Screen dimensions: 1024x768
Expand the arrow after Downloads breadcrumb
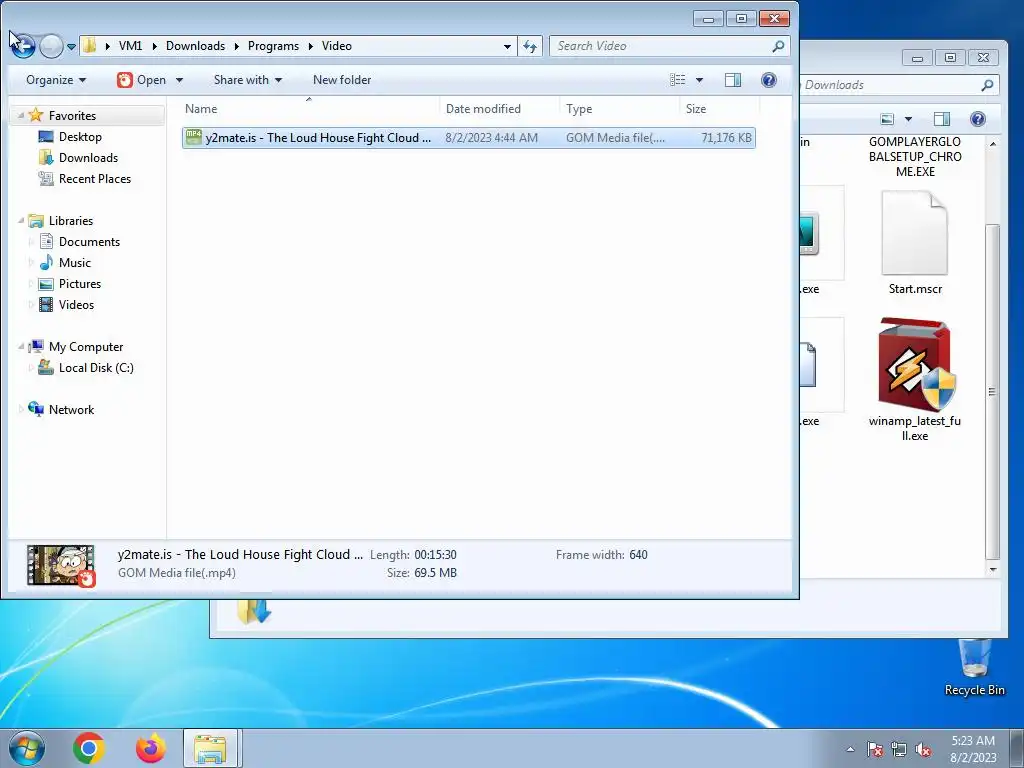coord(236,46)
